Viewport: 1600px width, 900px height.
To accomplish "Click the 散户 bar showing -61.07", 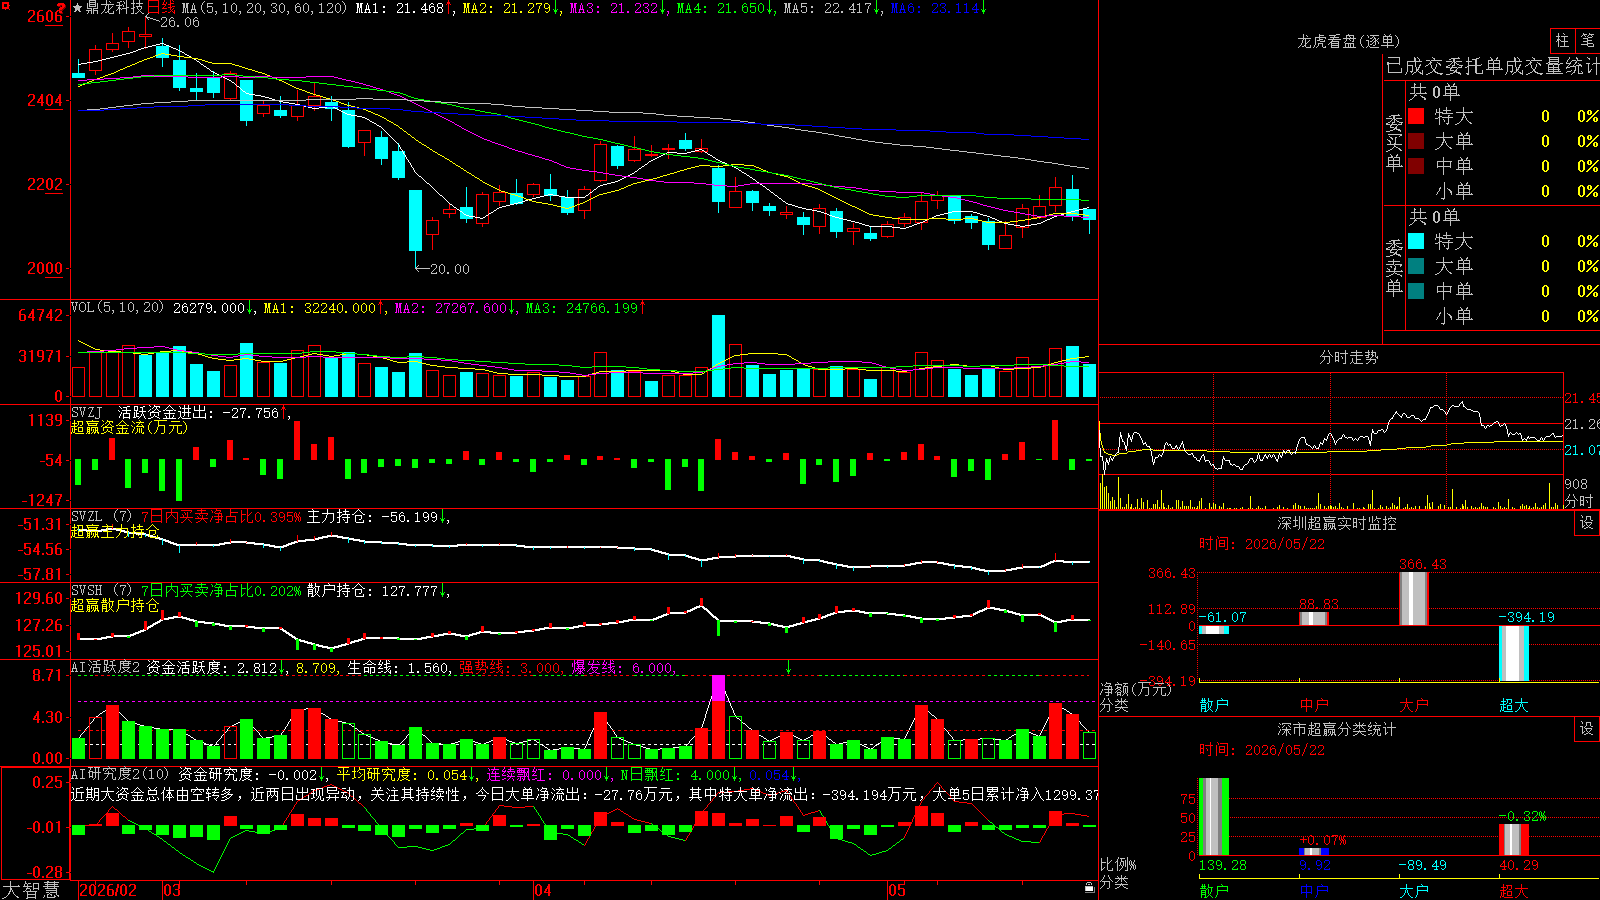I will [1214, 630].
